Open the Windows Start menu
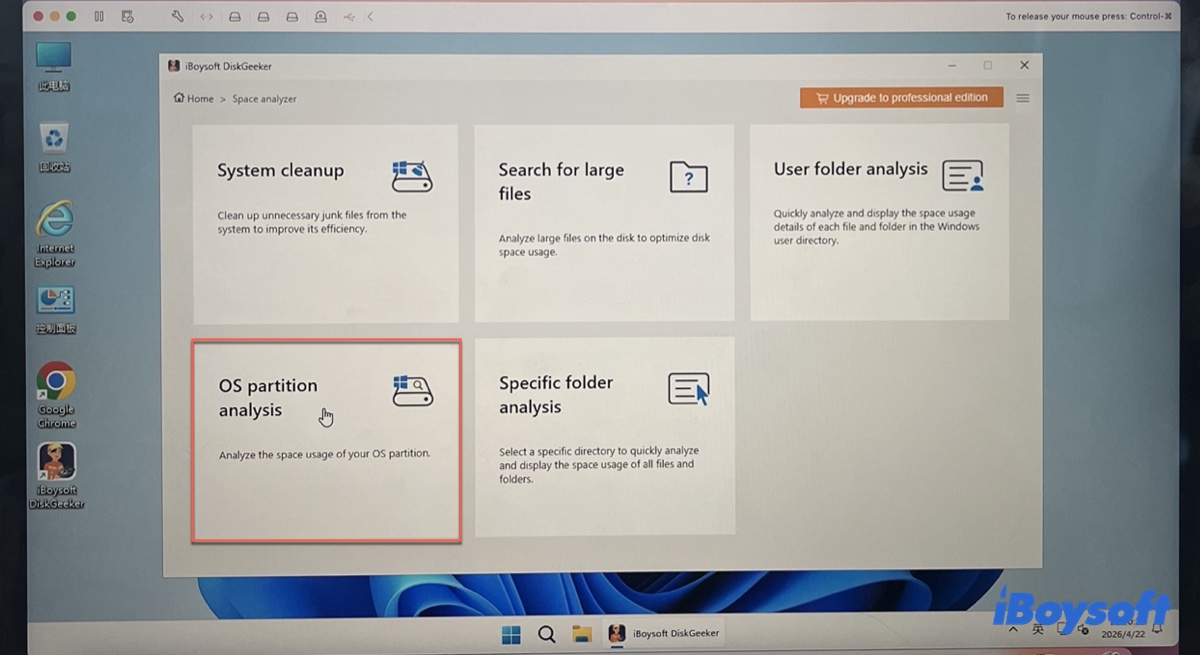1200x655 pixels. (x=511, y=634)
